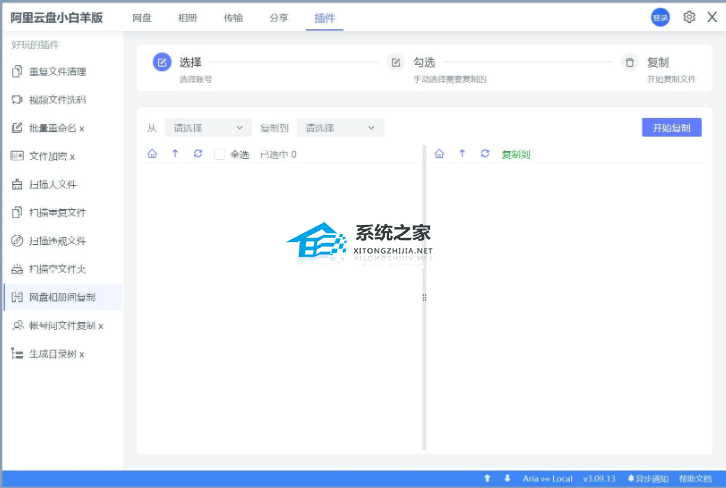Screen dimensions: 726x488
Task: Go to home folder in left pane
Action: point(152,154)
